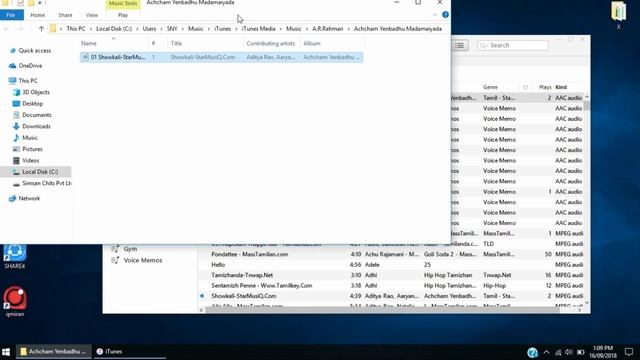Open the Music folder in sidebar
This screenshot has width=640, height=360.
[x=30, y=138]
